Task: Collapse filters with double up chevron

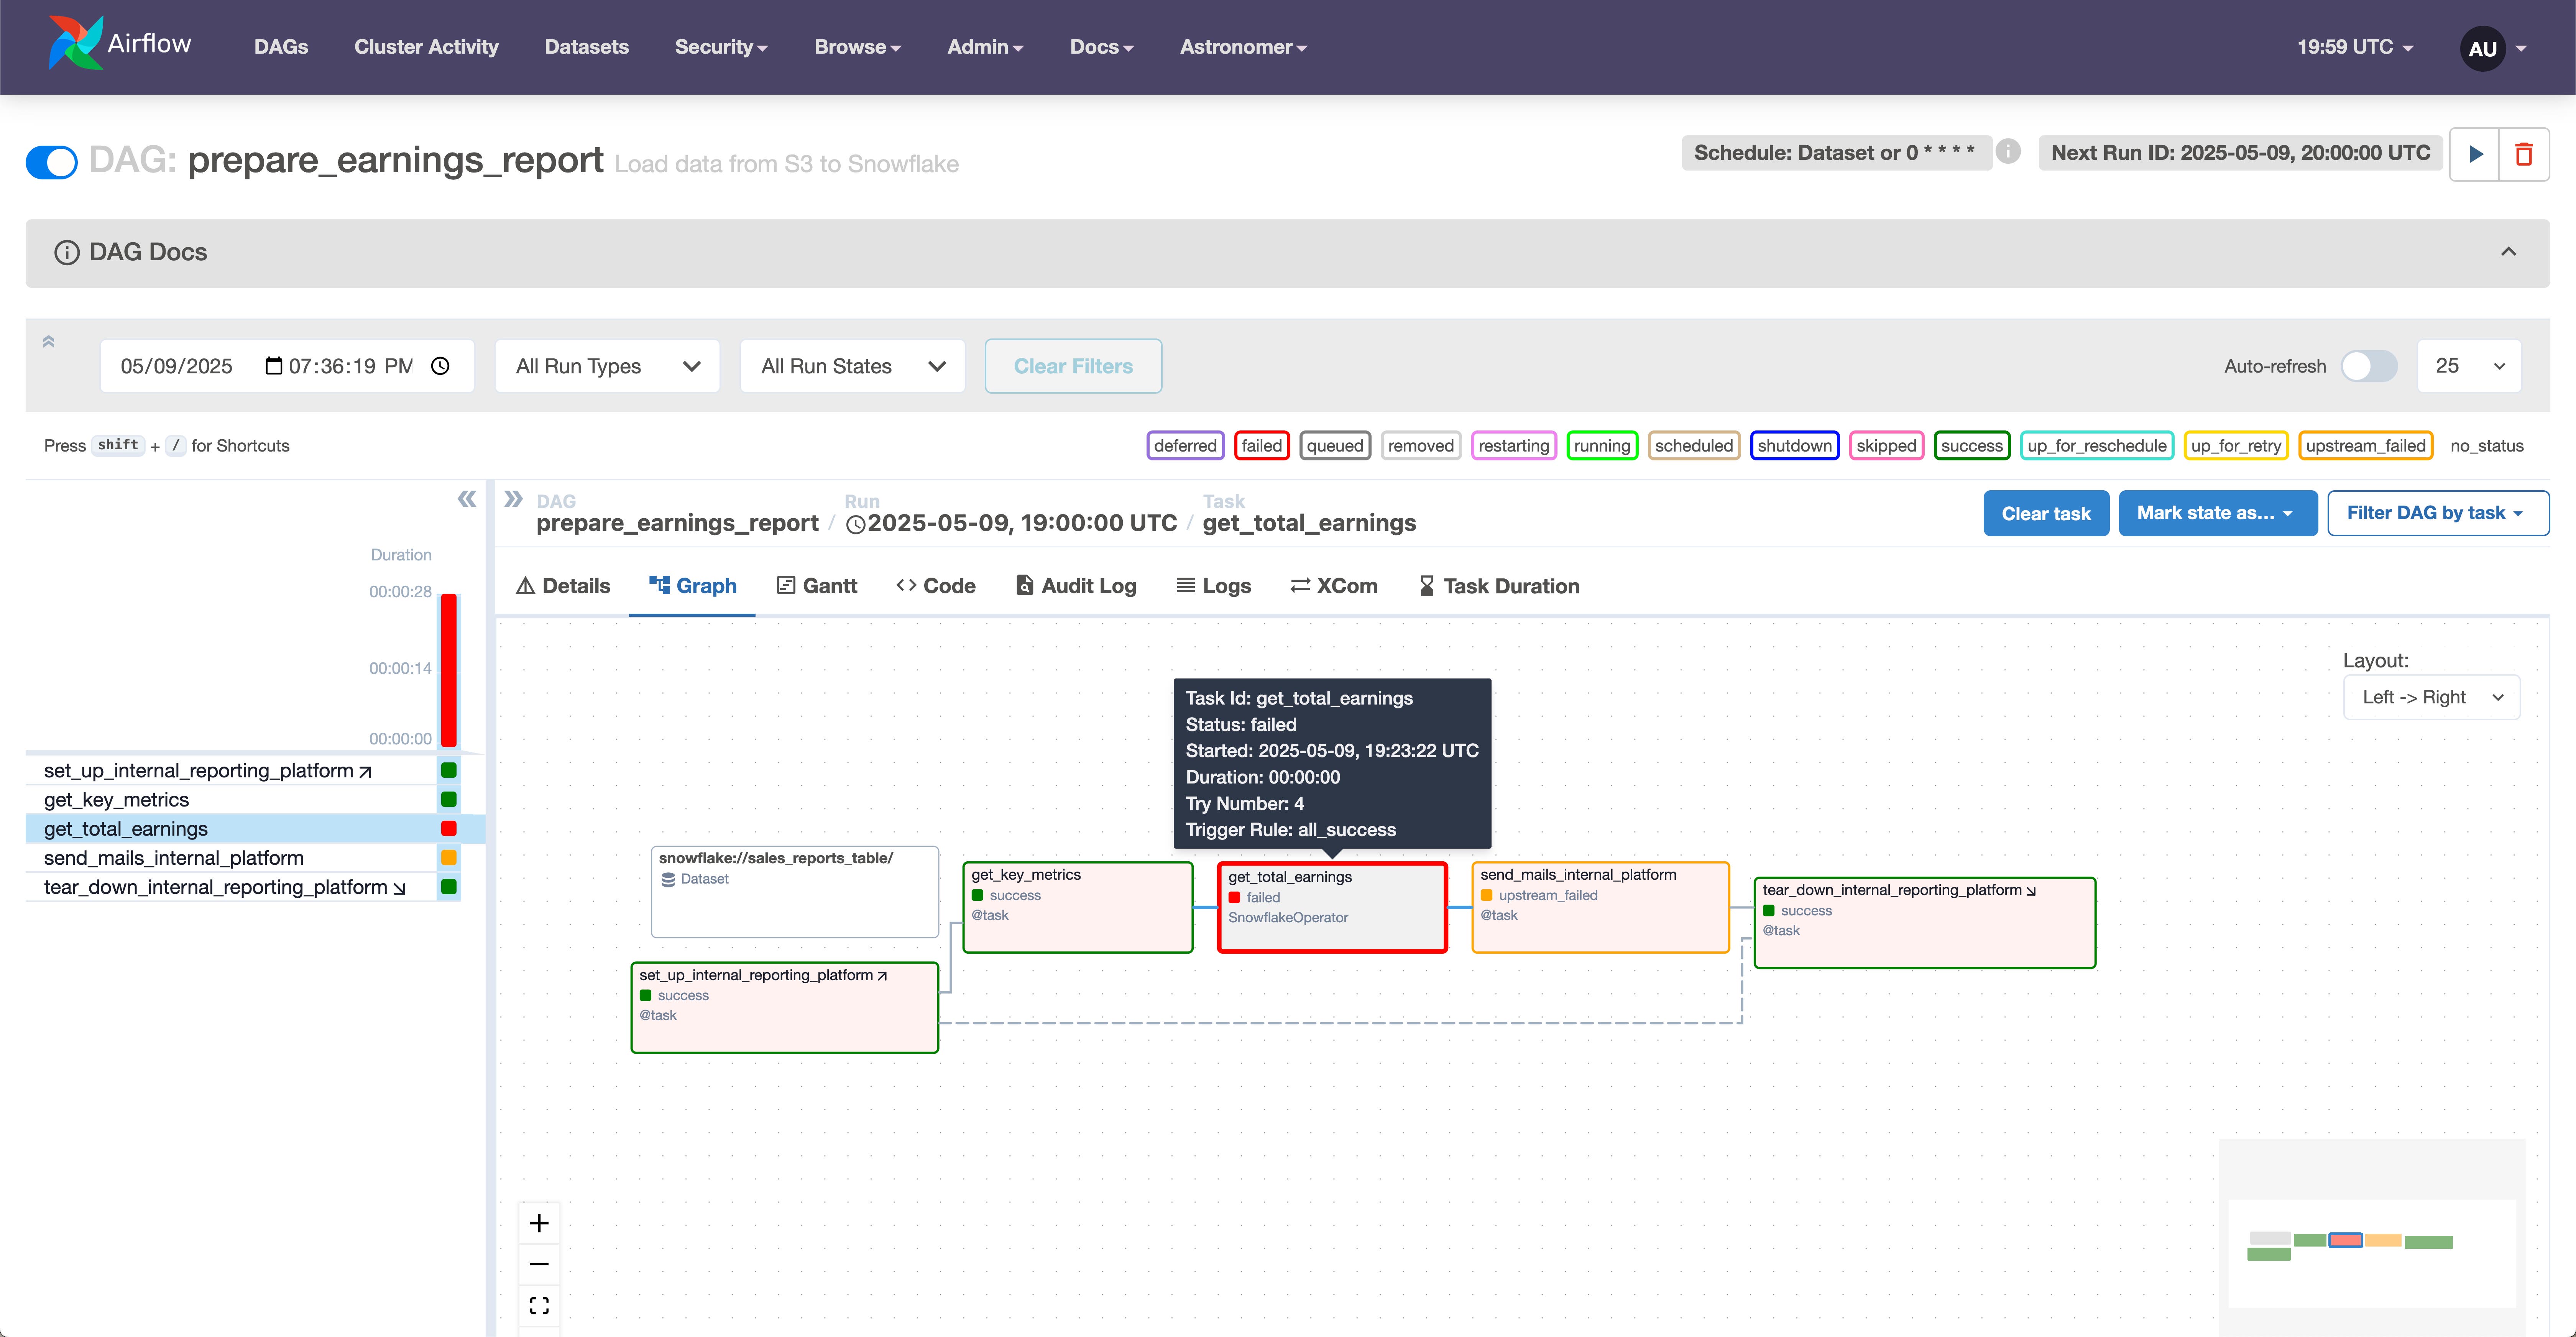Action: tap(48, 341)
